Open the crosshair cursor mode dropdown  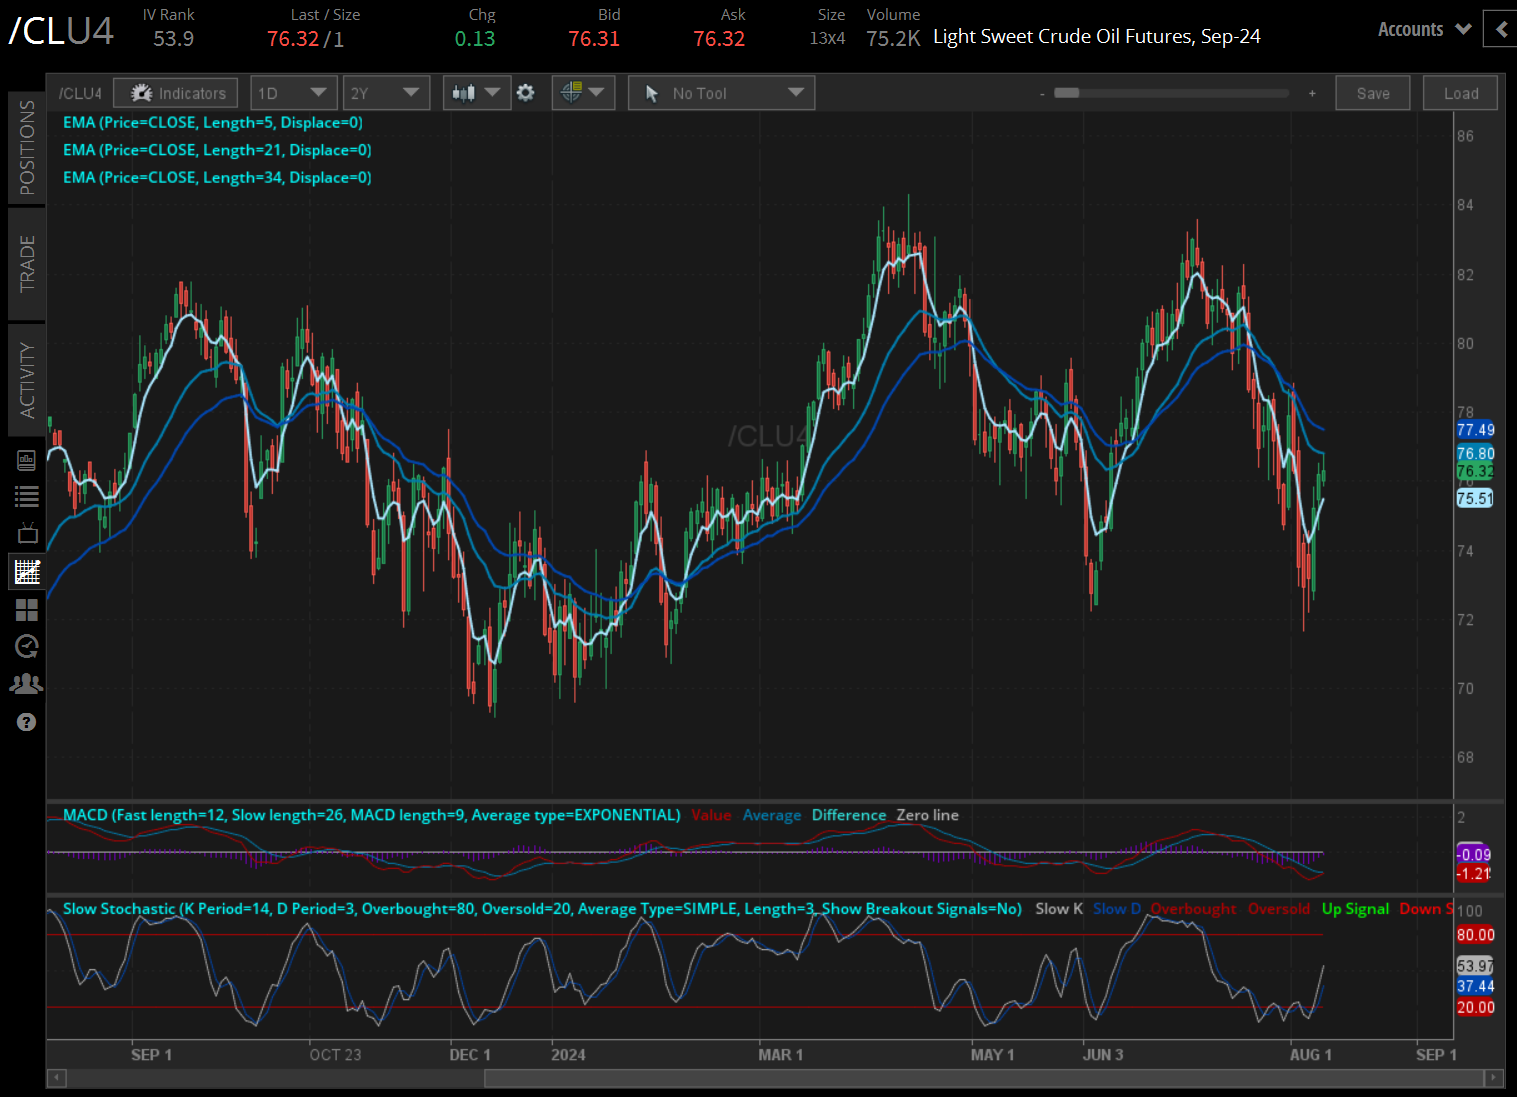point(583,93)
